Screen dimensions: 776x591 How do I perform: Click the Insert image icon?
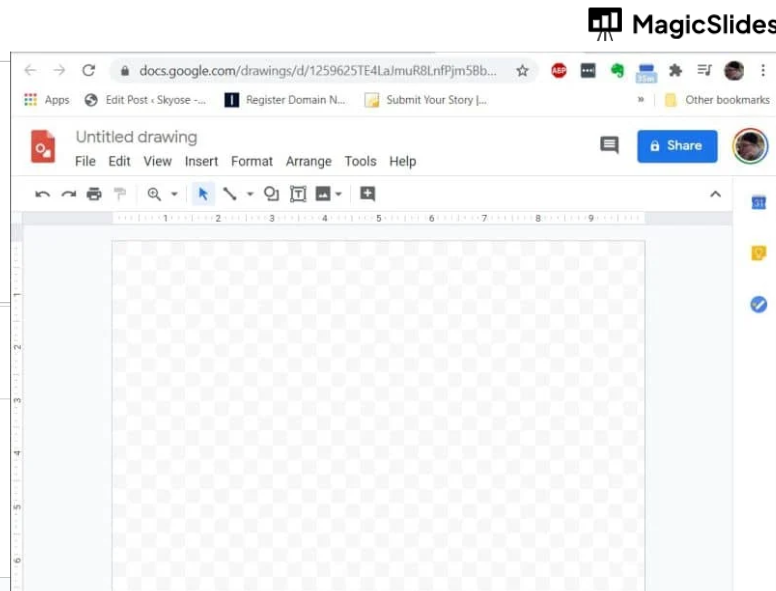coord(323,194)
